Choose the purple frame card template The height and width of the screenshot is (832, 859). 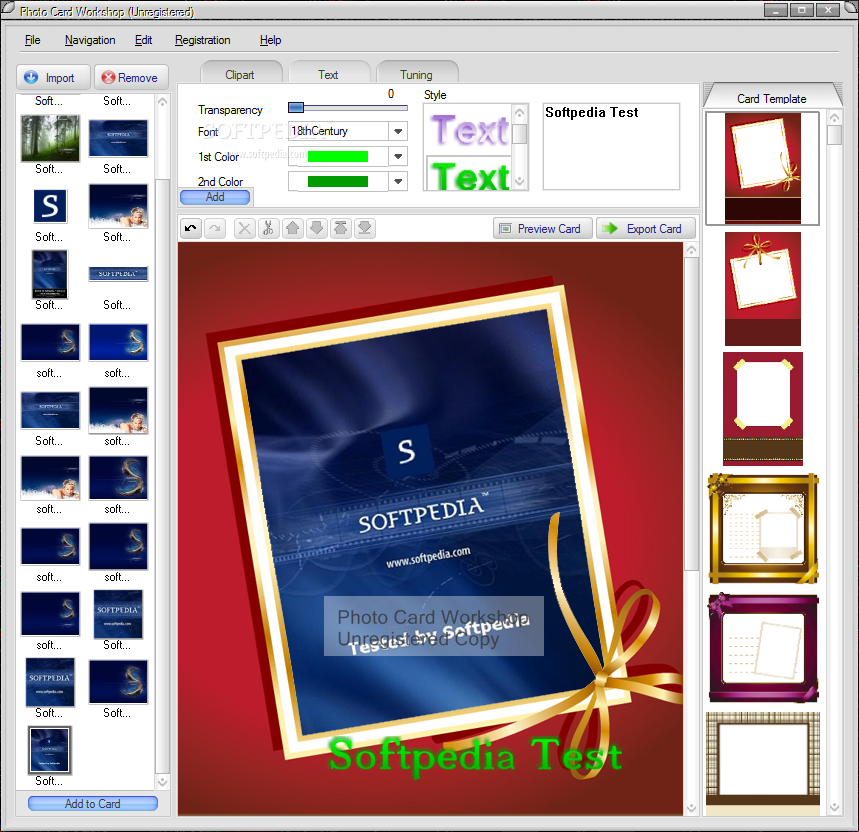[763, 648]
